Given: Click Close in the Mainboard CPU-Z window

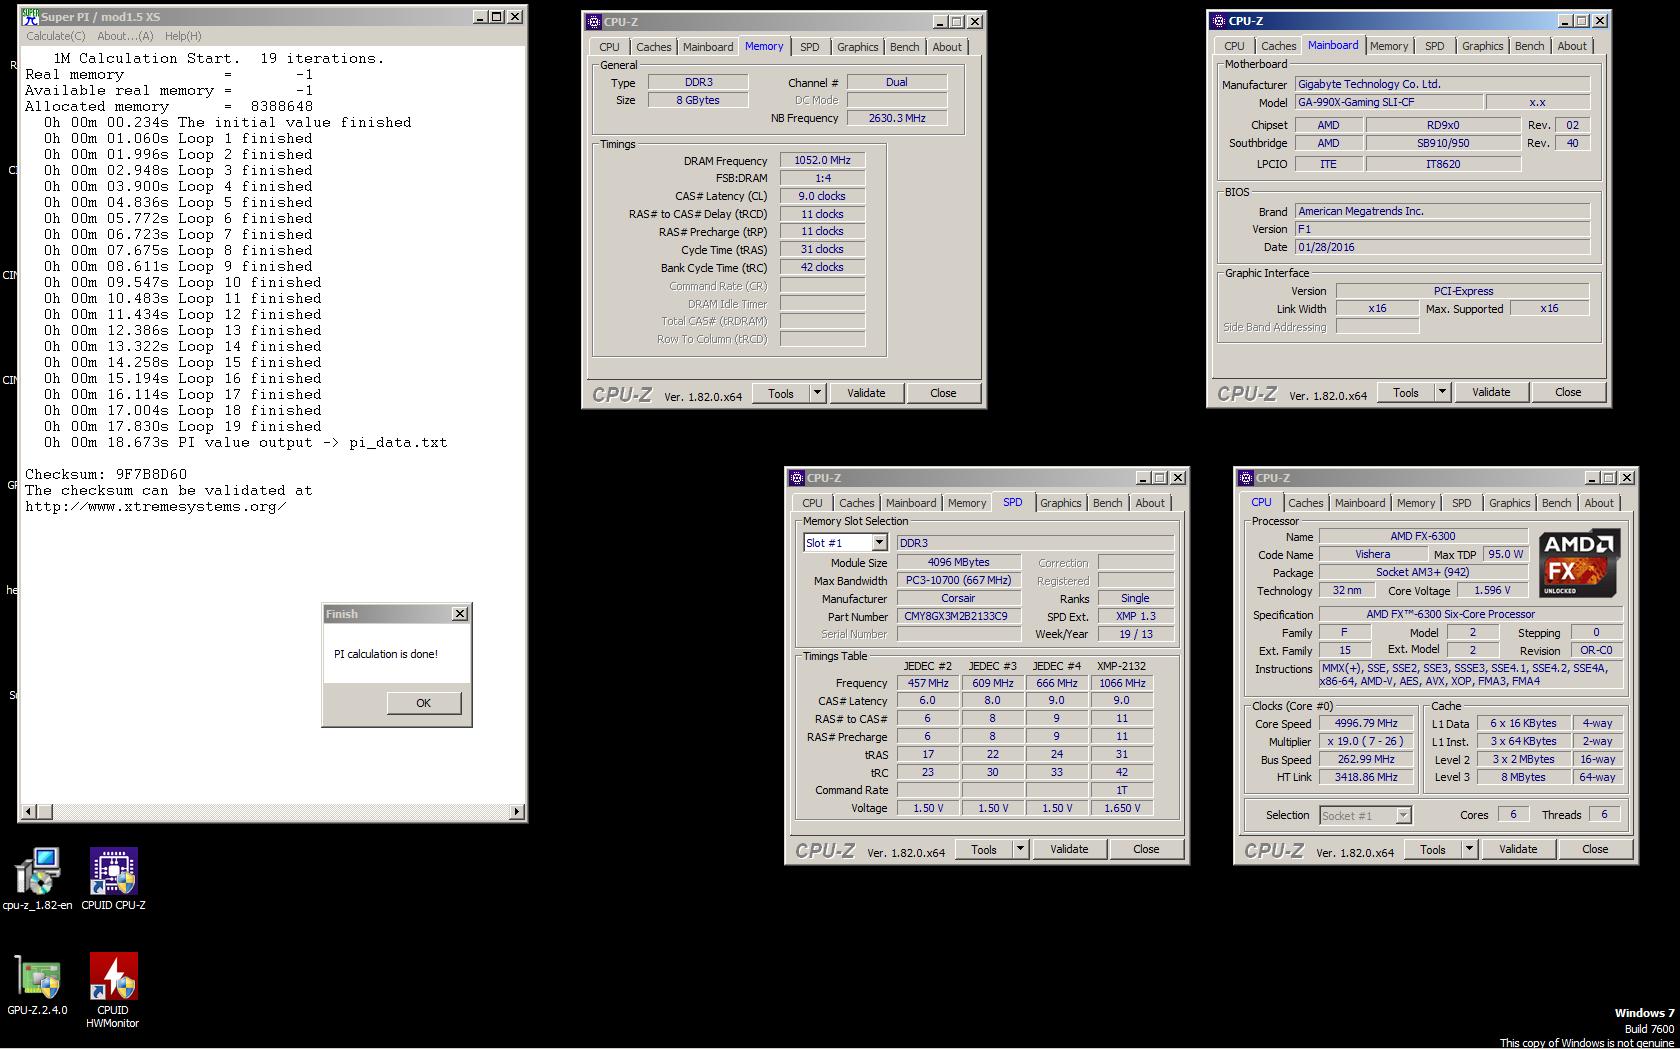Looking at the screenshot, I should [1568, 392].
